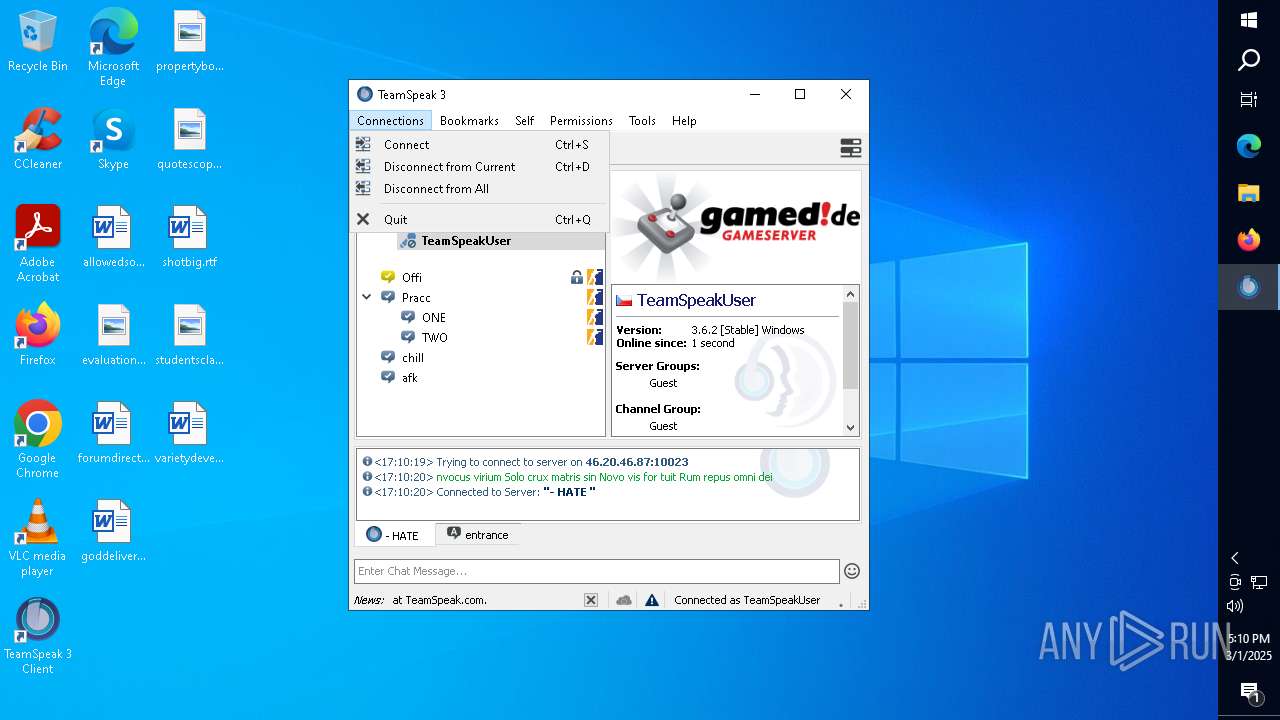Viewport: 1280px width, 720px height.
Task: Select Disconnect from All menu entry
Action: (479, 188)
